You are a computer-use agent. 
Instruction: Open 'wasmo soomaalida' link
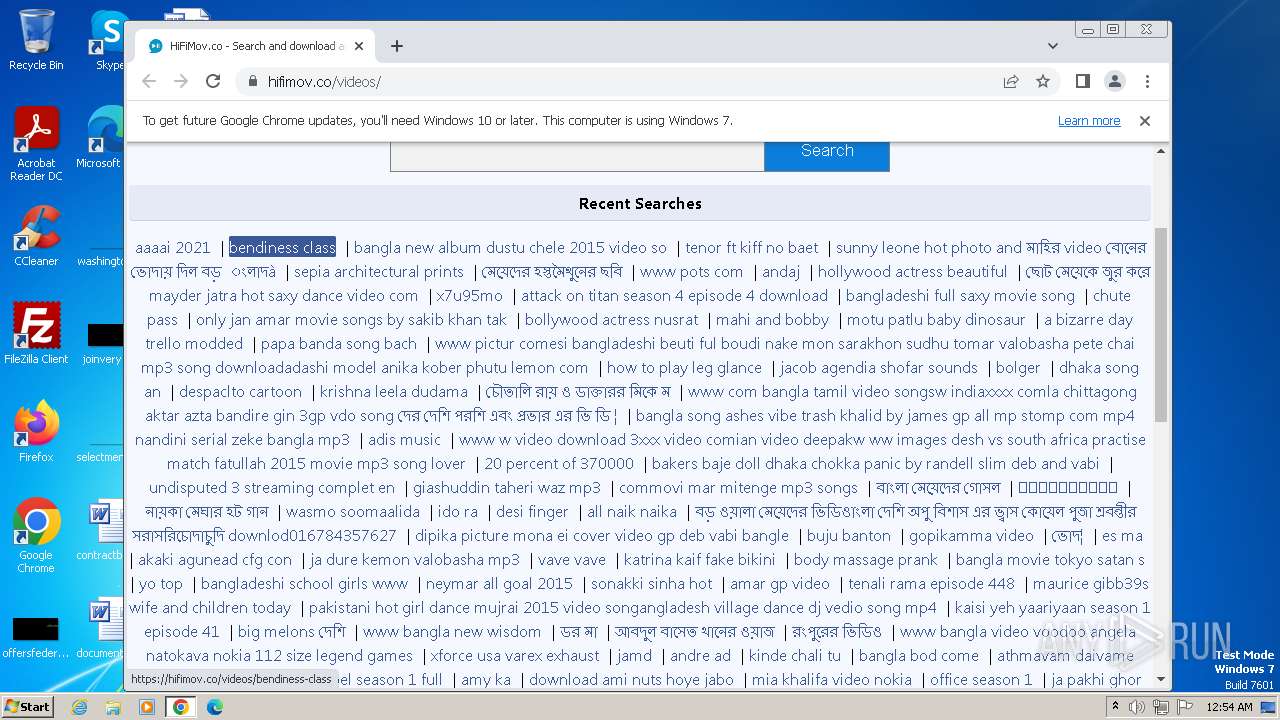[353, 511]
